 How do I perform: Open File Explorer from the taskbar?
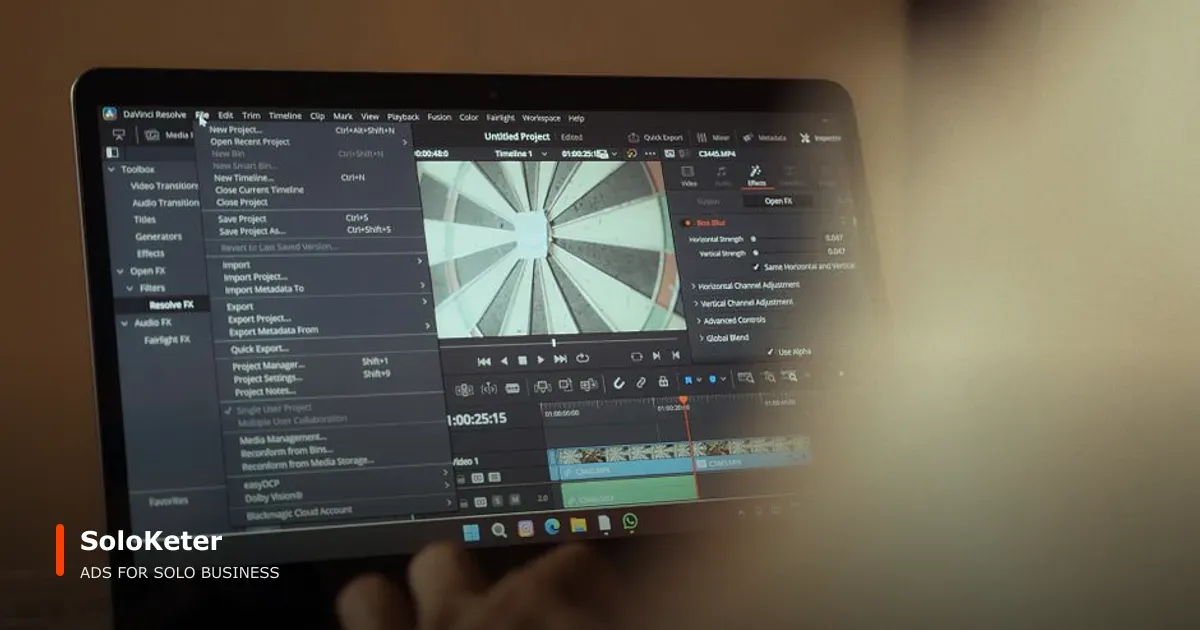[578, 525]
